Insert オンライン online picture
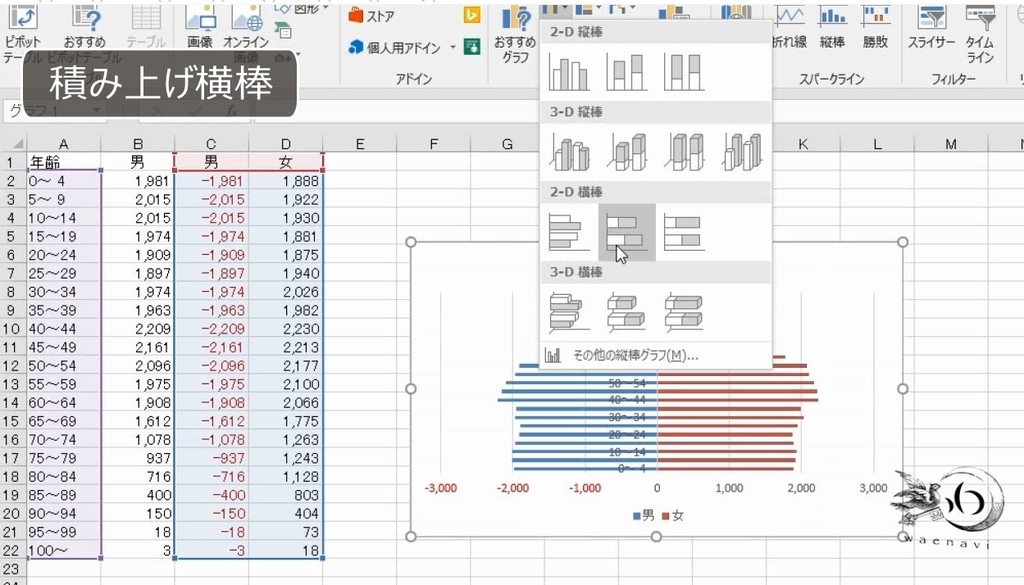This screenshot has height=585, width=1024. coord(246,27)
